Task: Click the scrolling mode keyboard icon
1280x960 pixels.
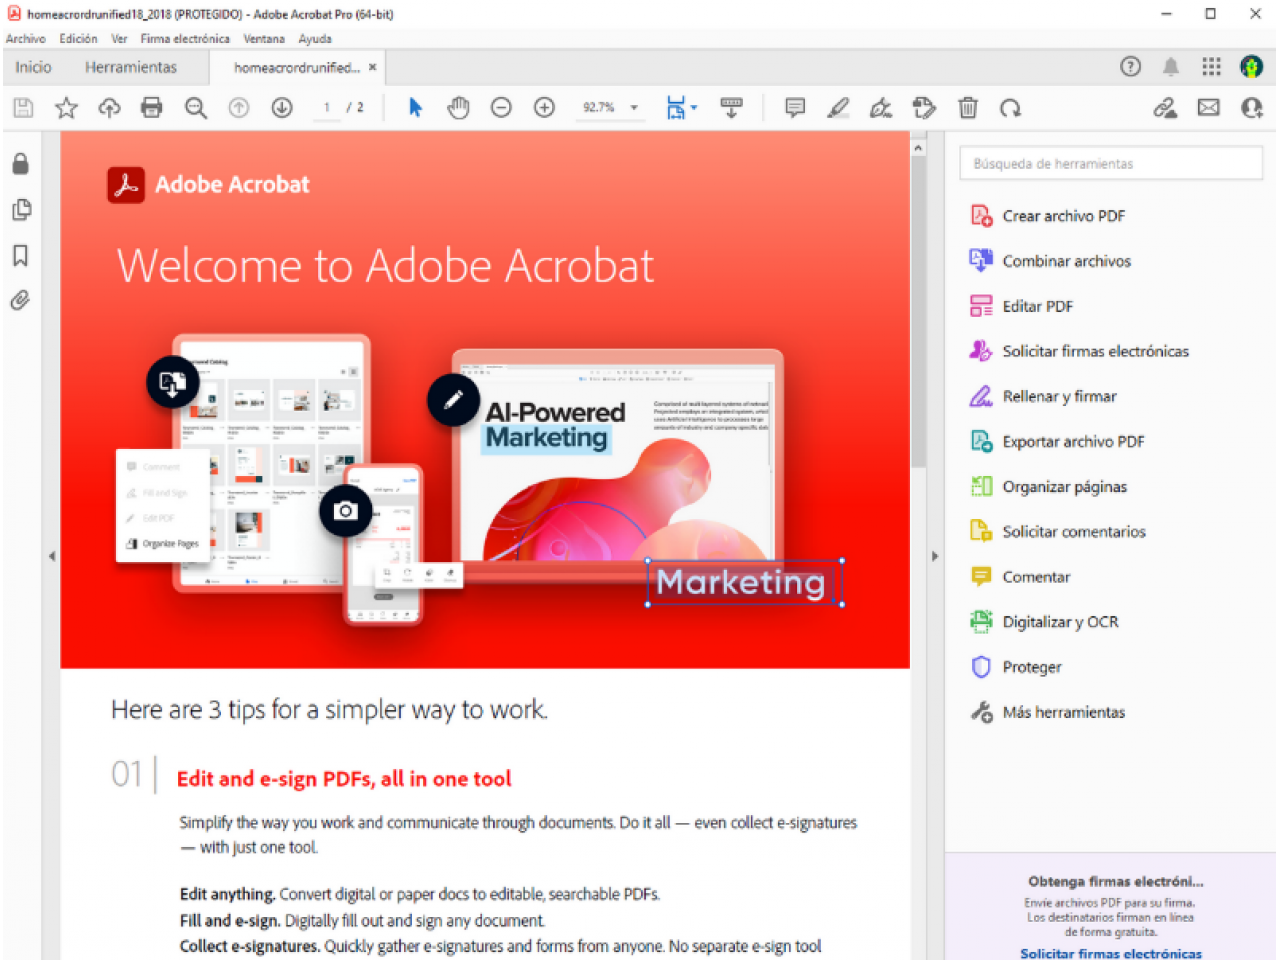Action: tap(732, 107)
